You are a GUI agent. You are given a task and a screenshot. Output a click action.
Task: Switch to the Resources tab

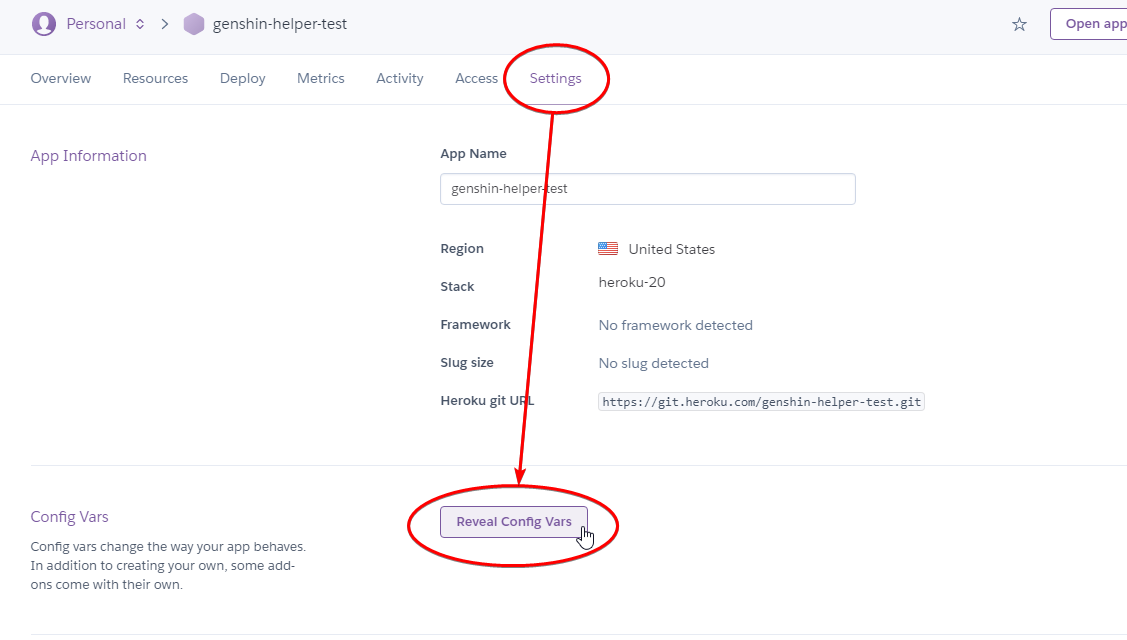(155, 78)
